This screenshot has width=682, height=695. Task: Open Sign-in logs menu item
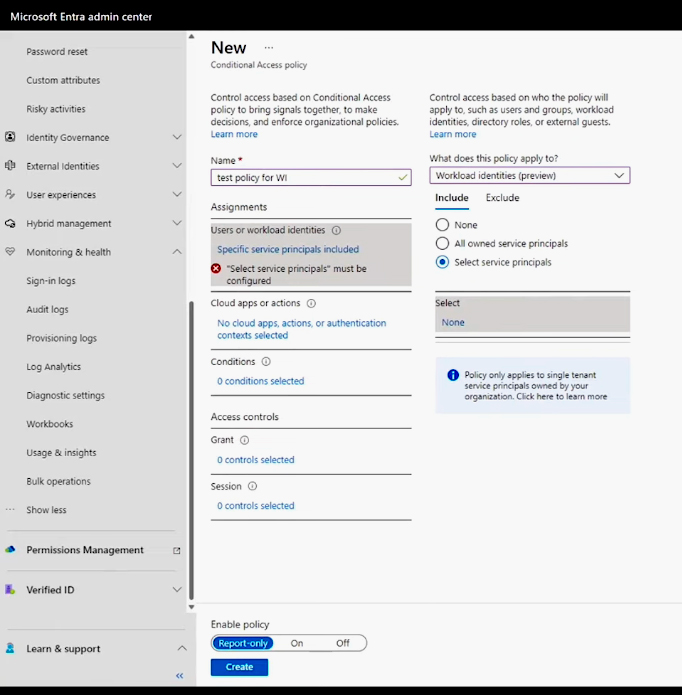[x=51, y=281]
